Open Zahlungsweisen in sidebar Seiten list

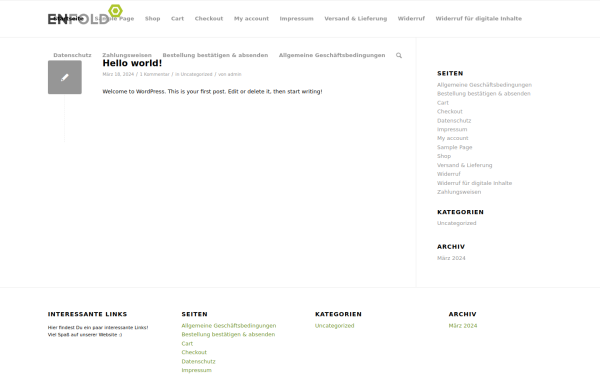459,192
